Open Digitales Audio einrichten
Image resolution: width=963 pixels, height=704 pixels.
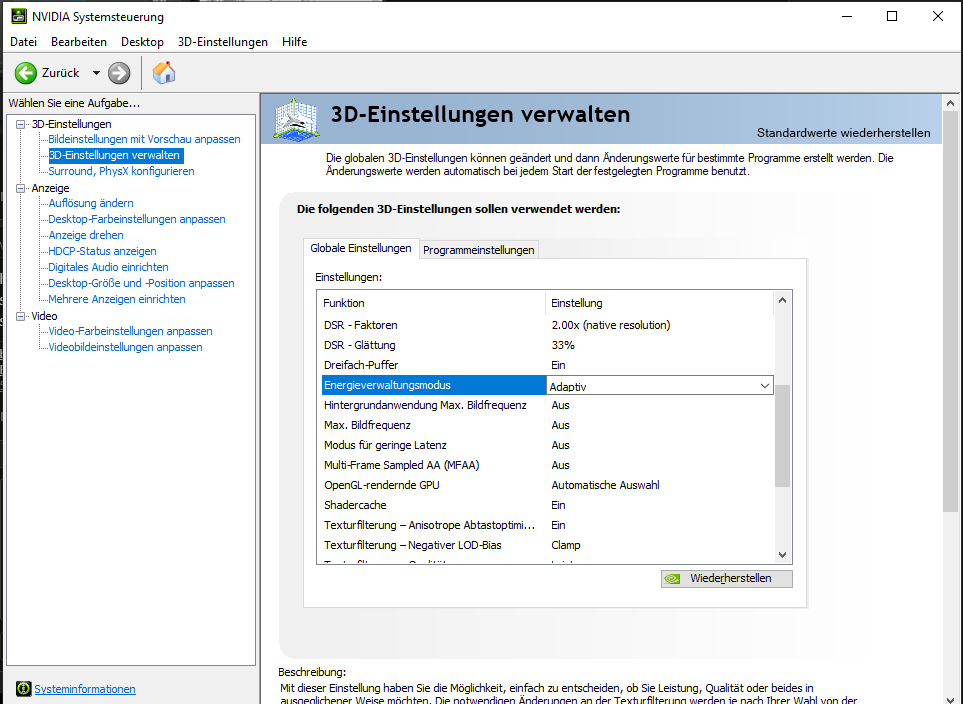tap(109, 267)
